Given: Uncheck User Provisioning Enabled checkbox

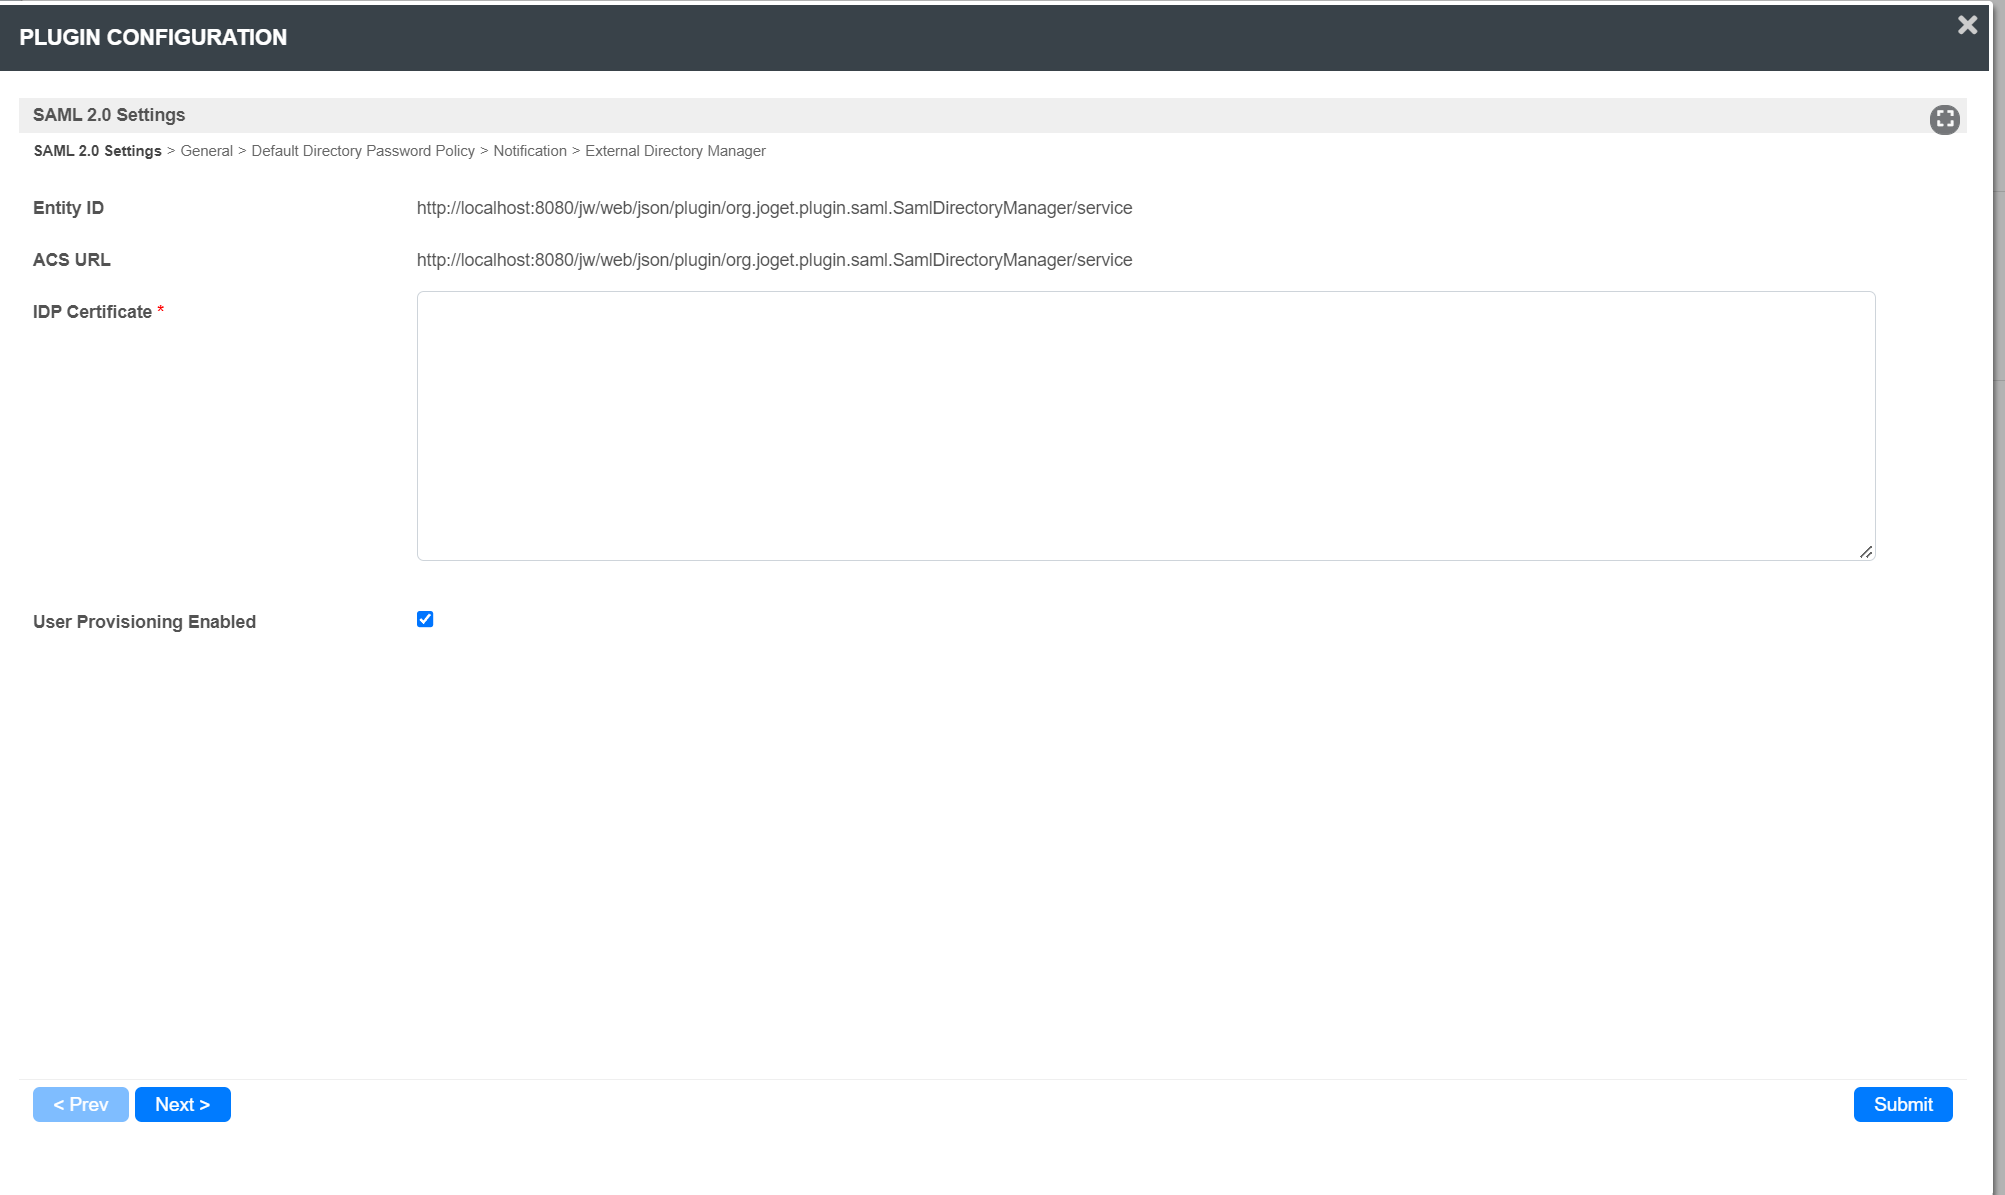Looking at the screenshot, I should point(425,619).
